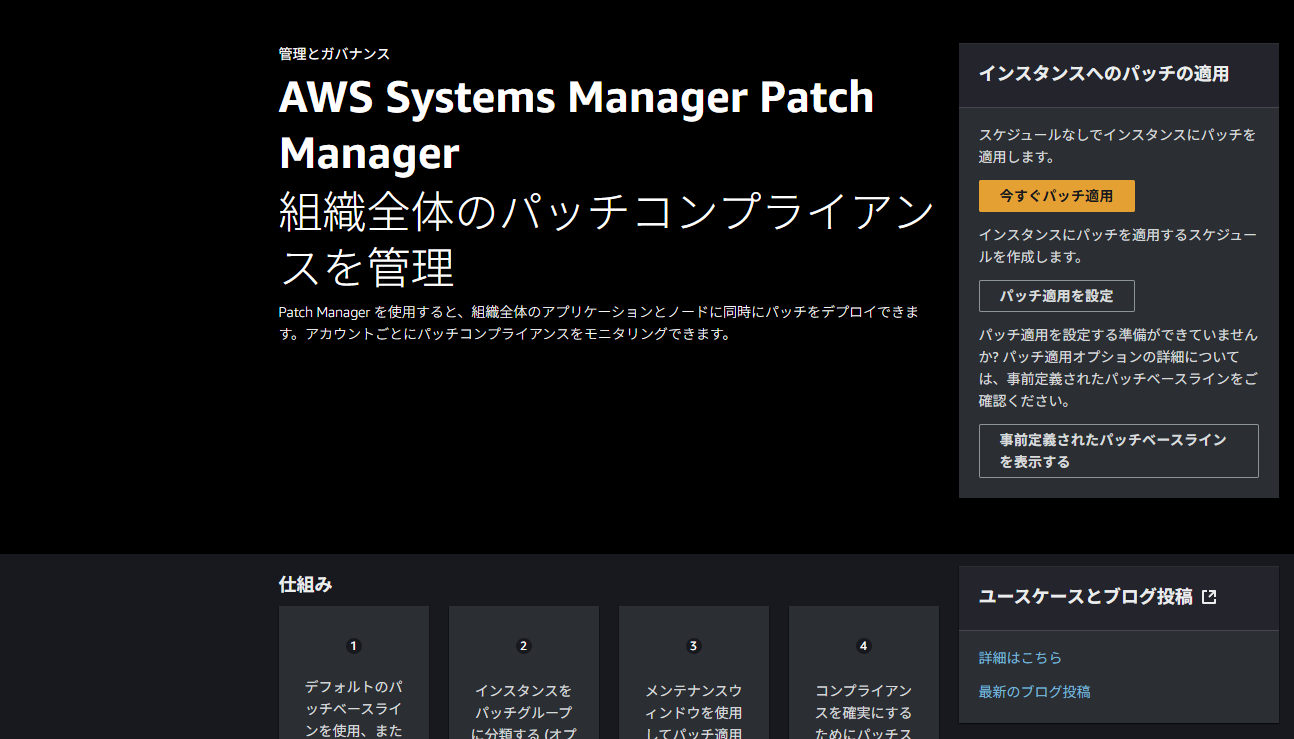
Task: Click the パッチ適用を設定する準備ができていませんか paragraph
Action: pos(1118,368)
